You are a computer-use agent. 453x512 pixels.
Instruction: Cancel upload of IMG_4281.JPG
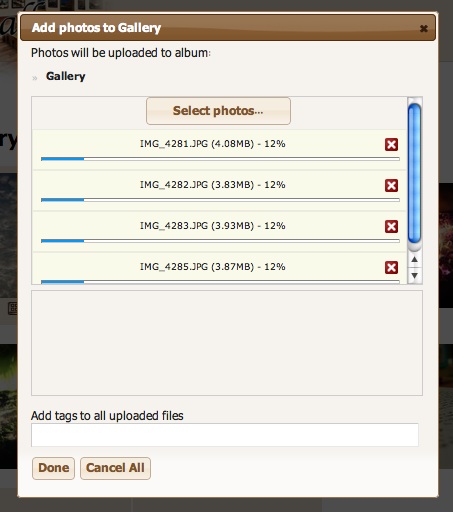(391, 145)
